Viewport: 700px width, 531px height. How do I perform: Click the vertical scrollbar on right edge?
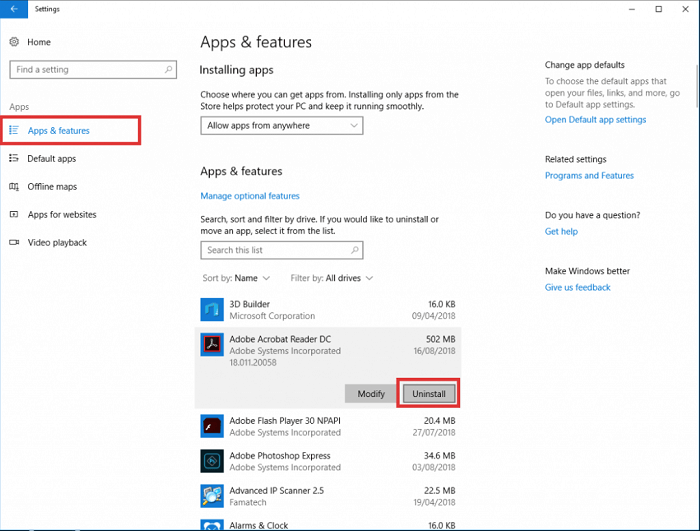tap(697, 86)
